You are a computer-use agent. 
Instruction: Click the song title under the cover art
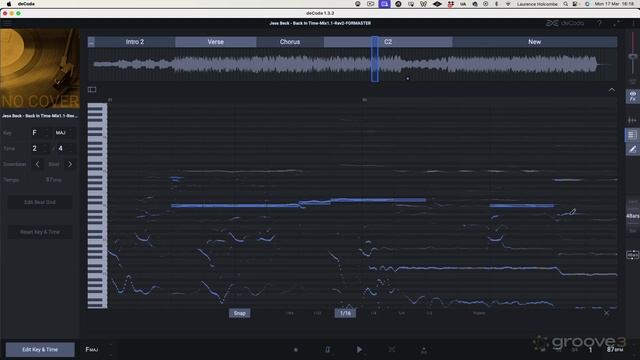coord(40,116)
